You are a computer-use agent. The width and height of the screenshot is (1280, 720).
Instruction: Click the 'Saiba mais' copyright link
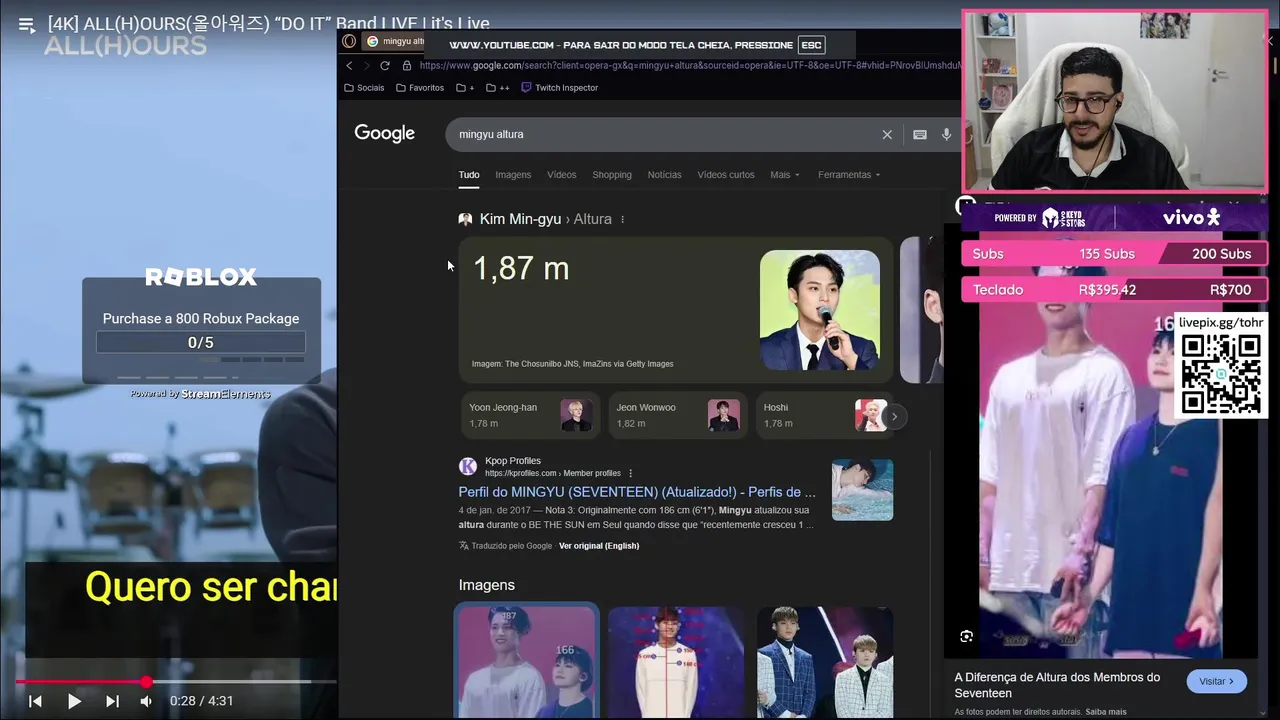pos(1106,712)
